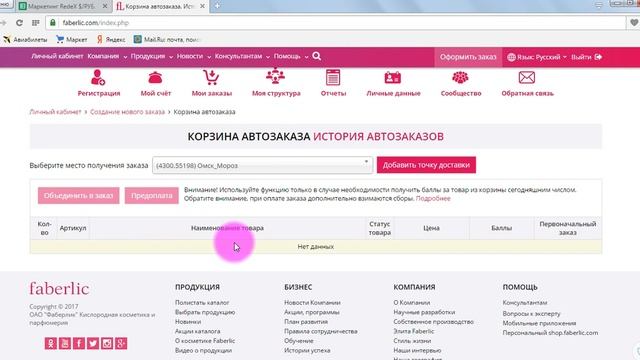Viewport: 640px width, 360px height.
Task: Open footer link План развития
Action: click(306, 322)
